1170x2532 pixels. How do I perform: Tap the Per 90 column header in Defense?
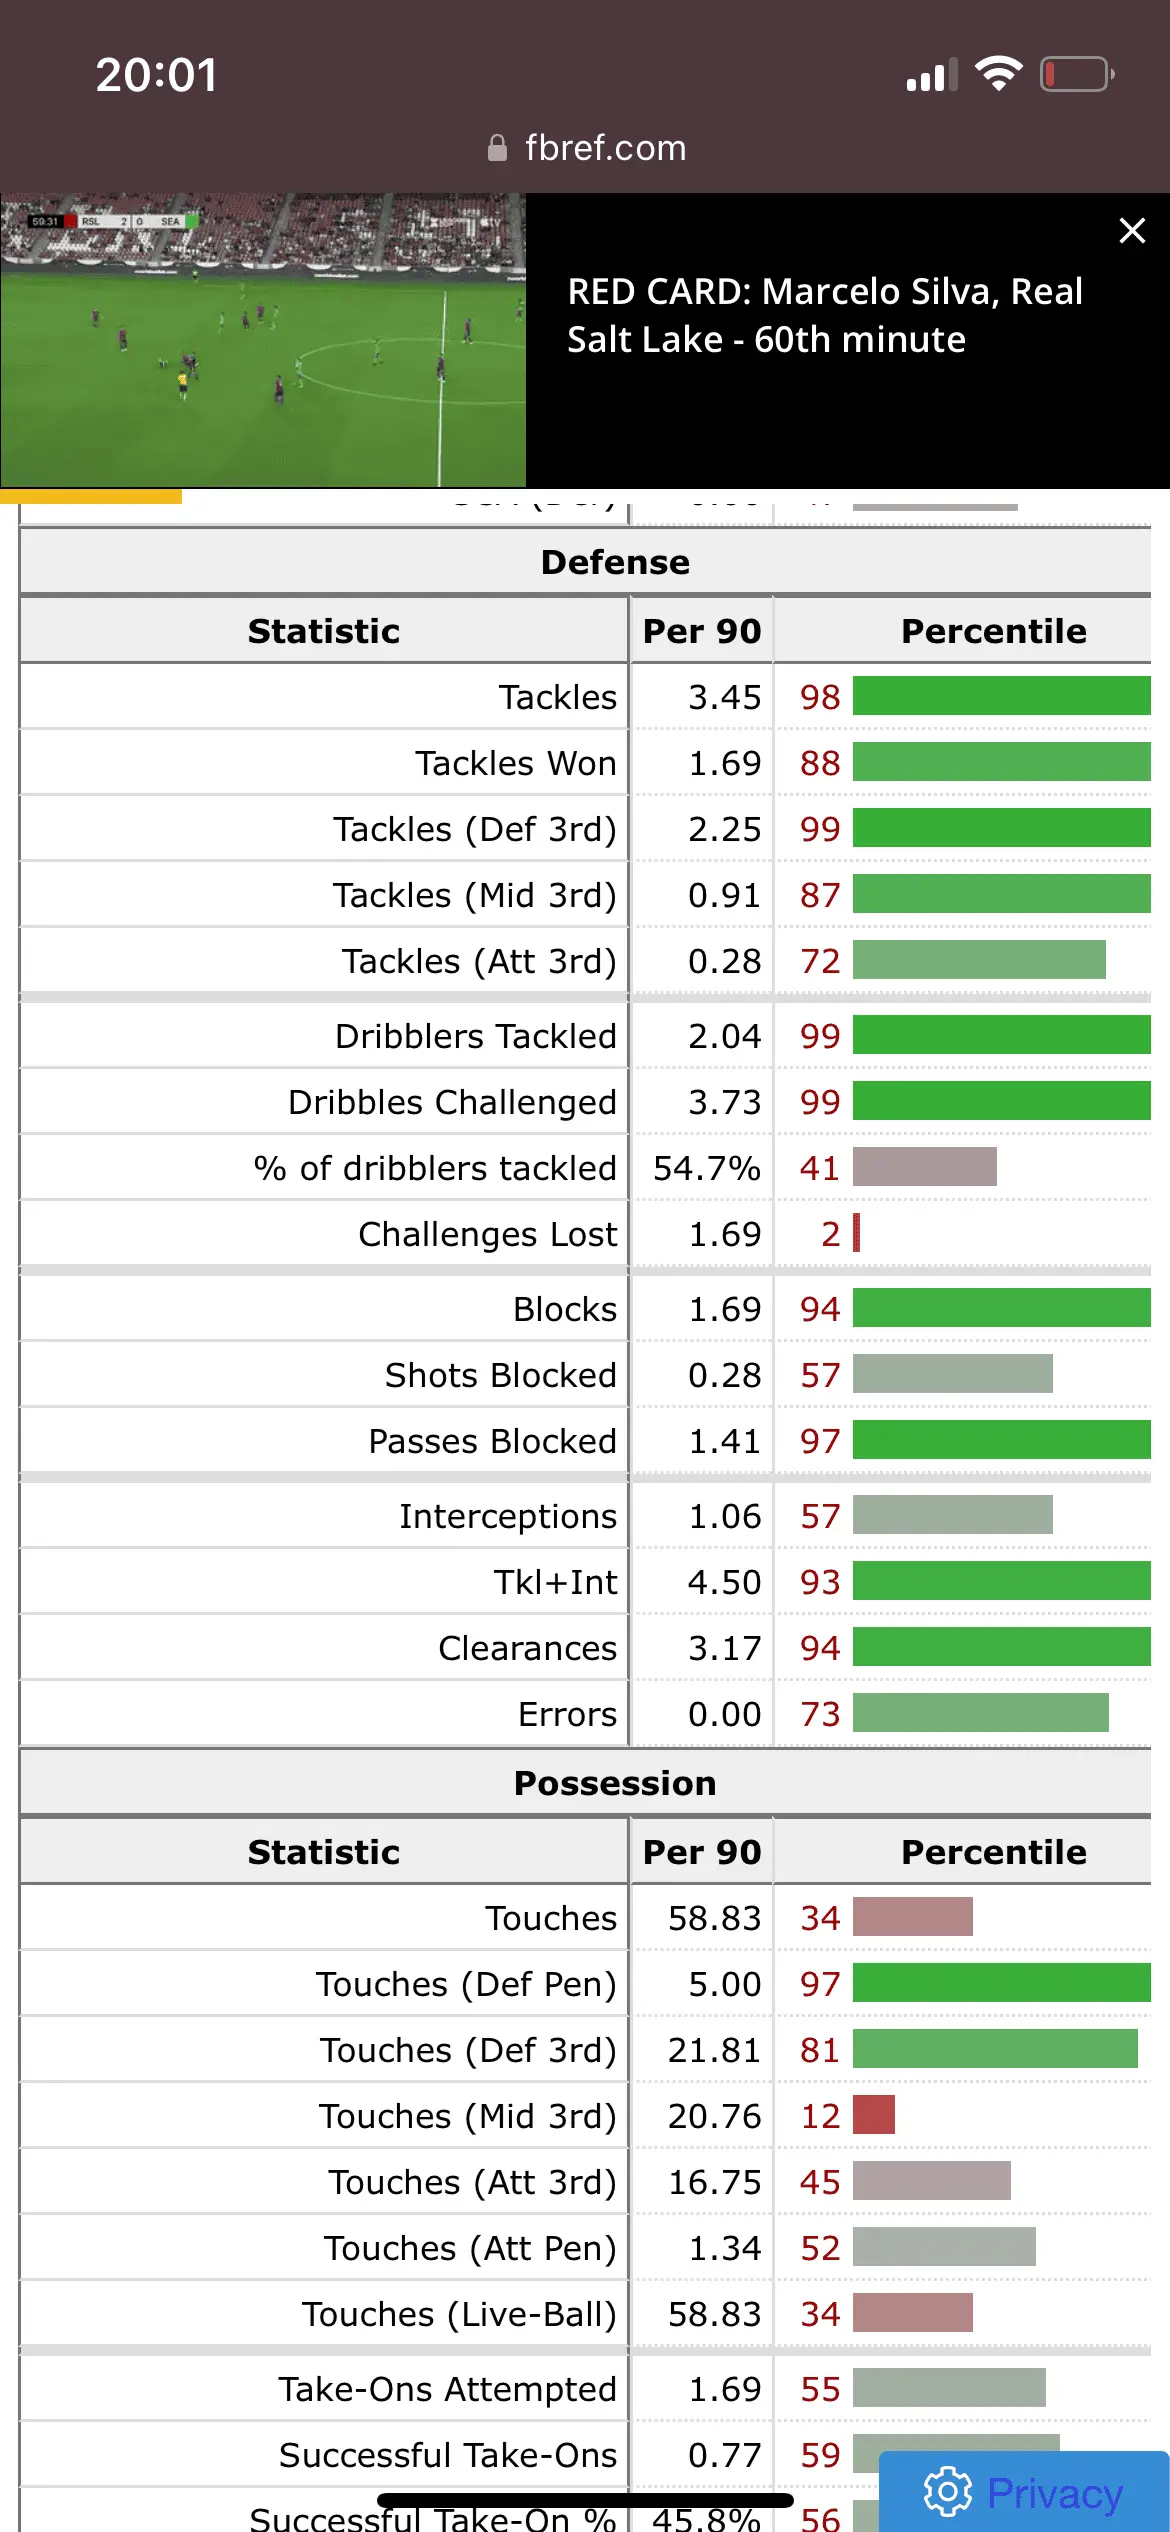click(x=702, y=631)
